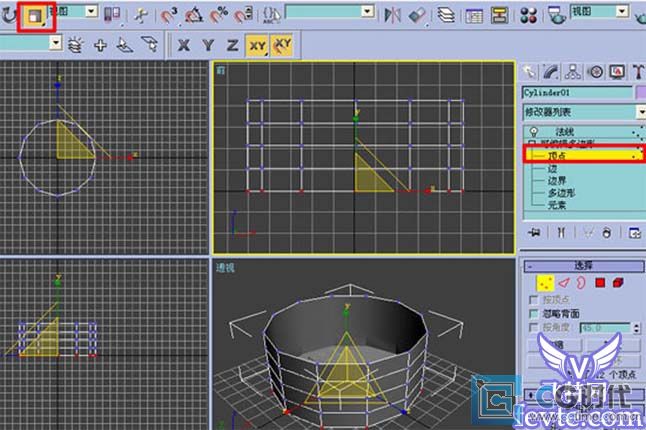
Task: Select the uniform scale tool in toolbar
Action: (35, 16)
